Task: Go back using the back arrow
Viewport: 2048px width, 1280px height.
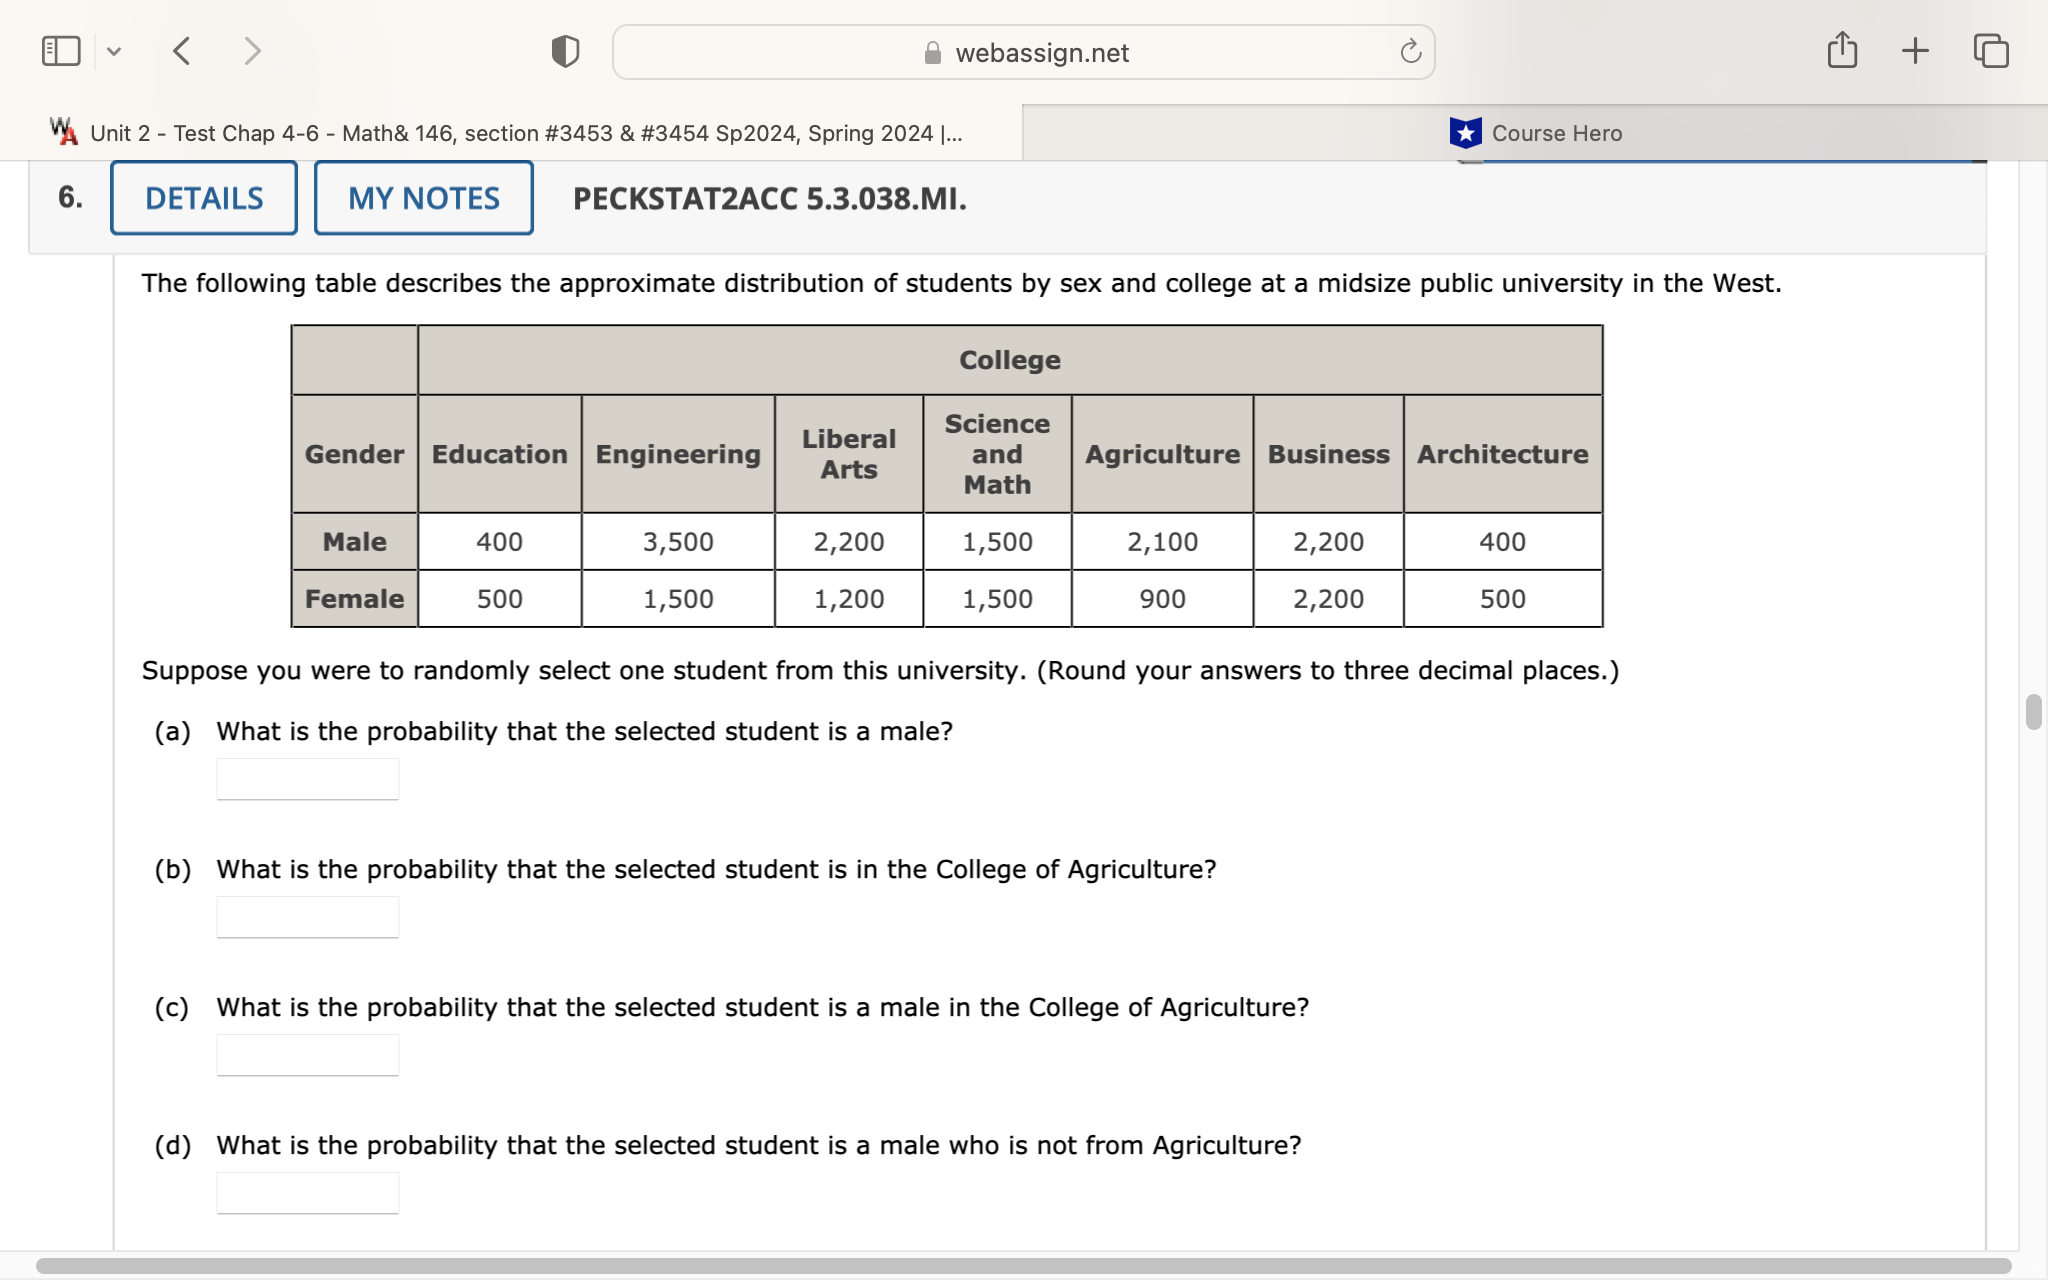Action: pyautogui.click(x=182, y=51)
